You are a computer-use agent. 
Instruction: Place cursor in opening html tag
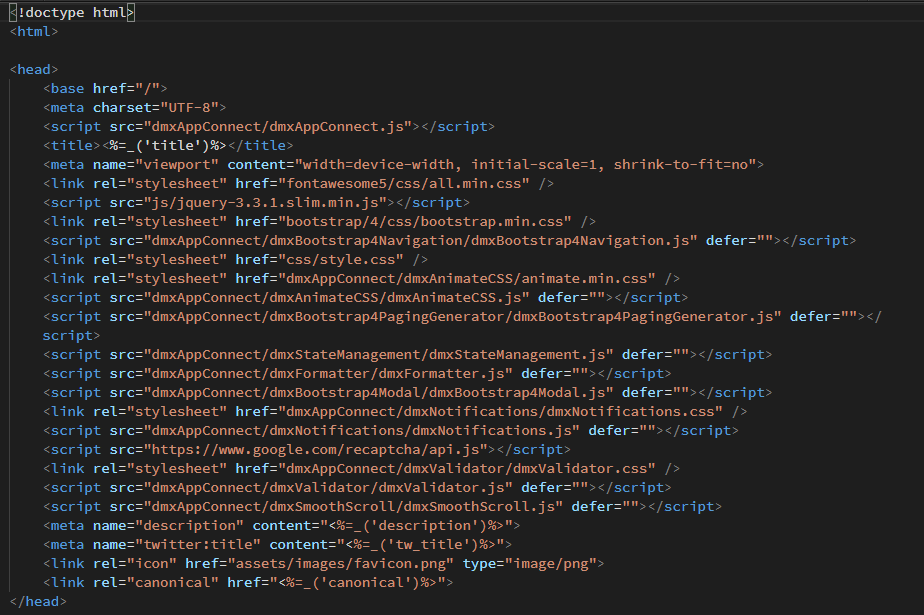34,32
